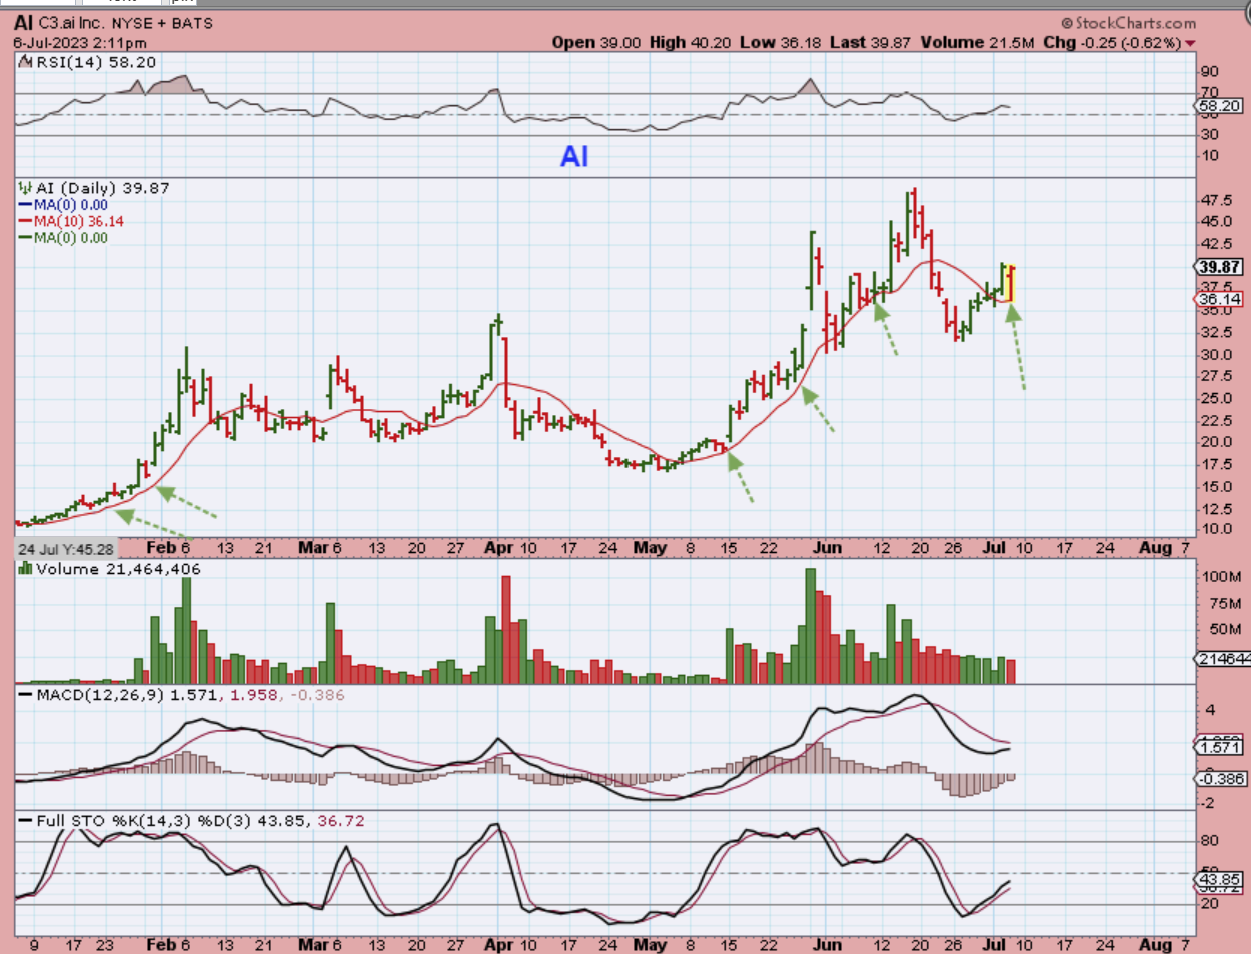Image resolution: width=1251 pixels, height=954 pixels.
Task: Click the green MA(0) 0.00 legend entry
Action: point(63,238)
